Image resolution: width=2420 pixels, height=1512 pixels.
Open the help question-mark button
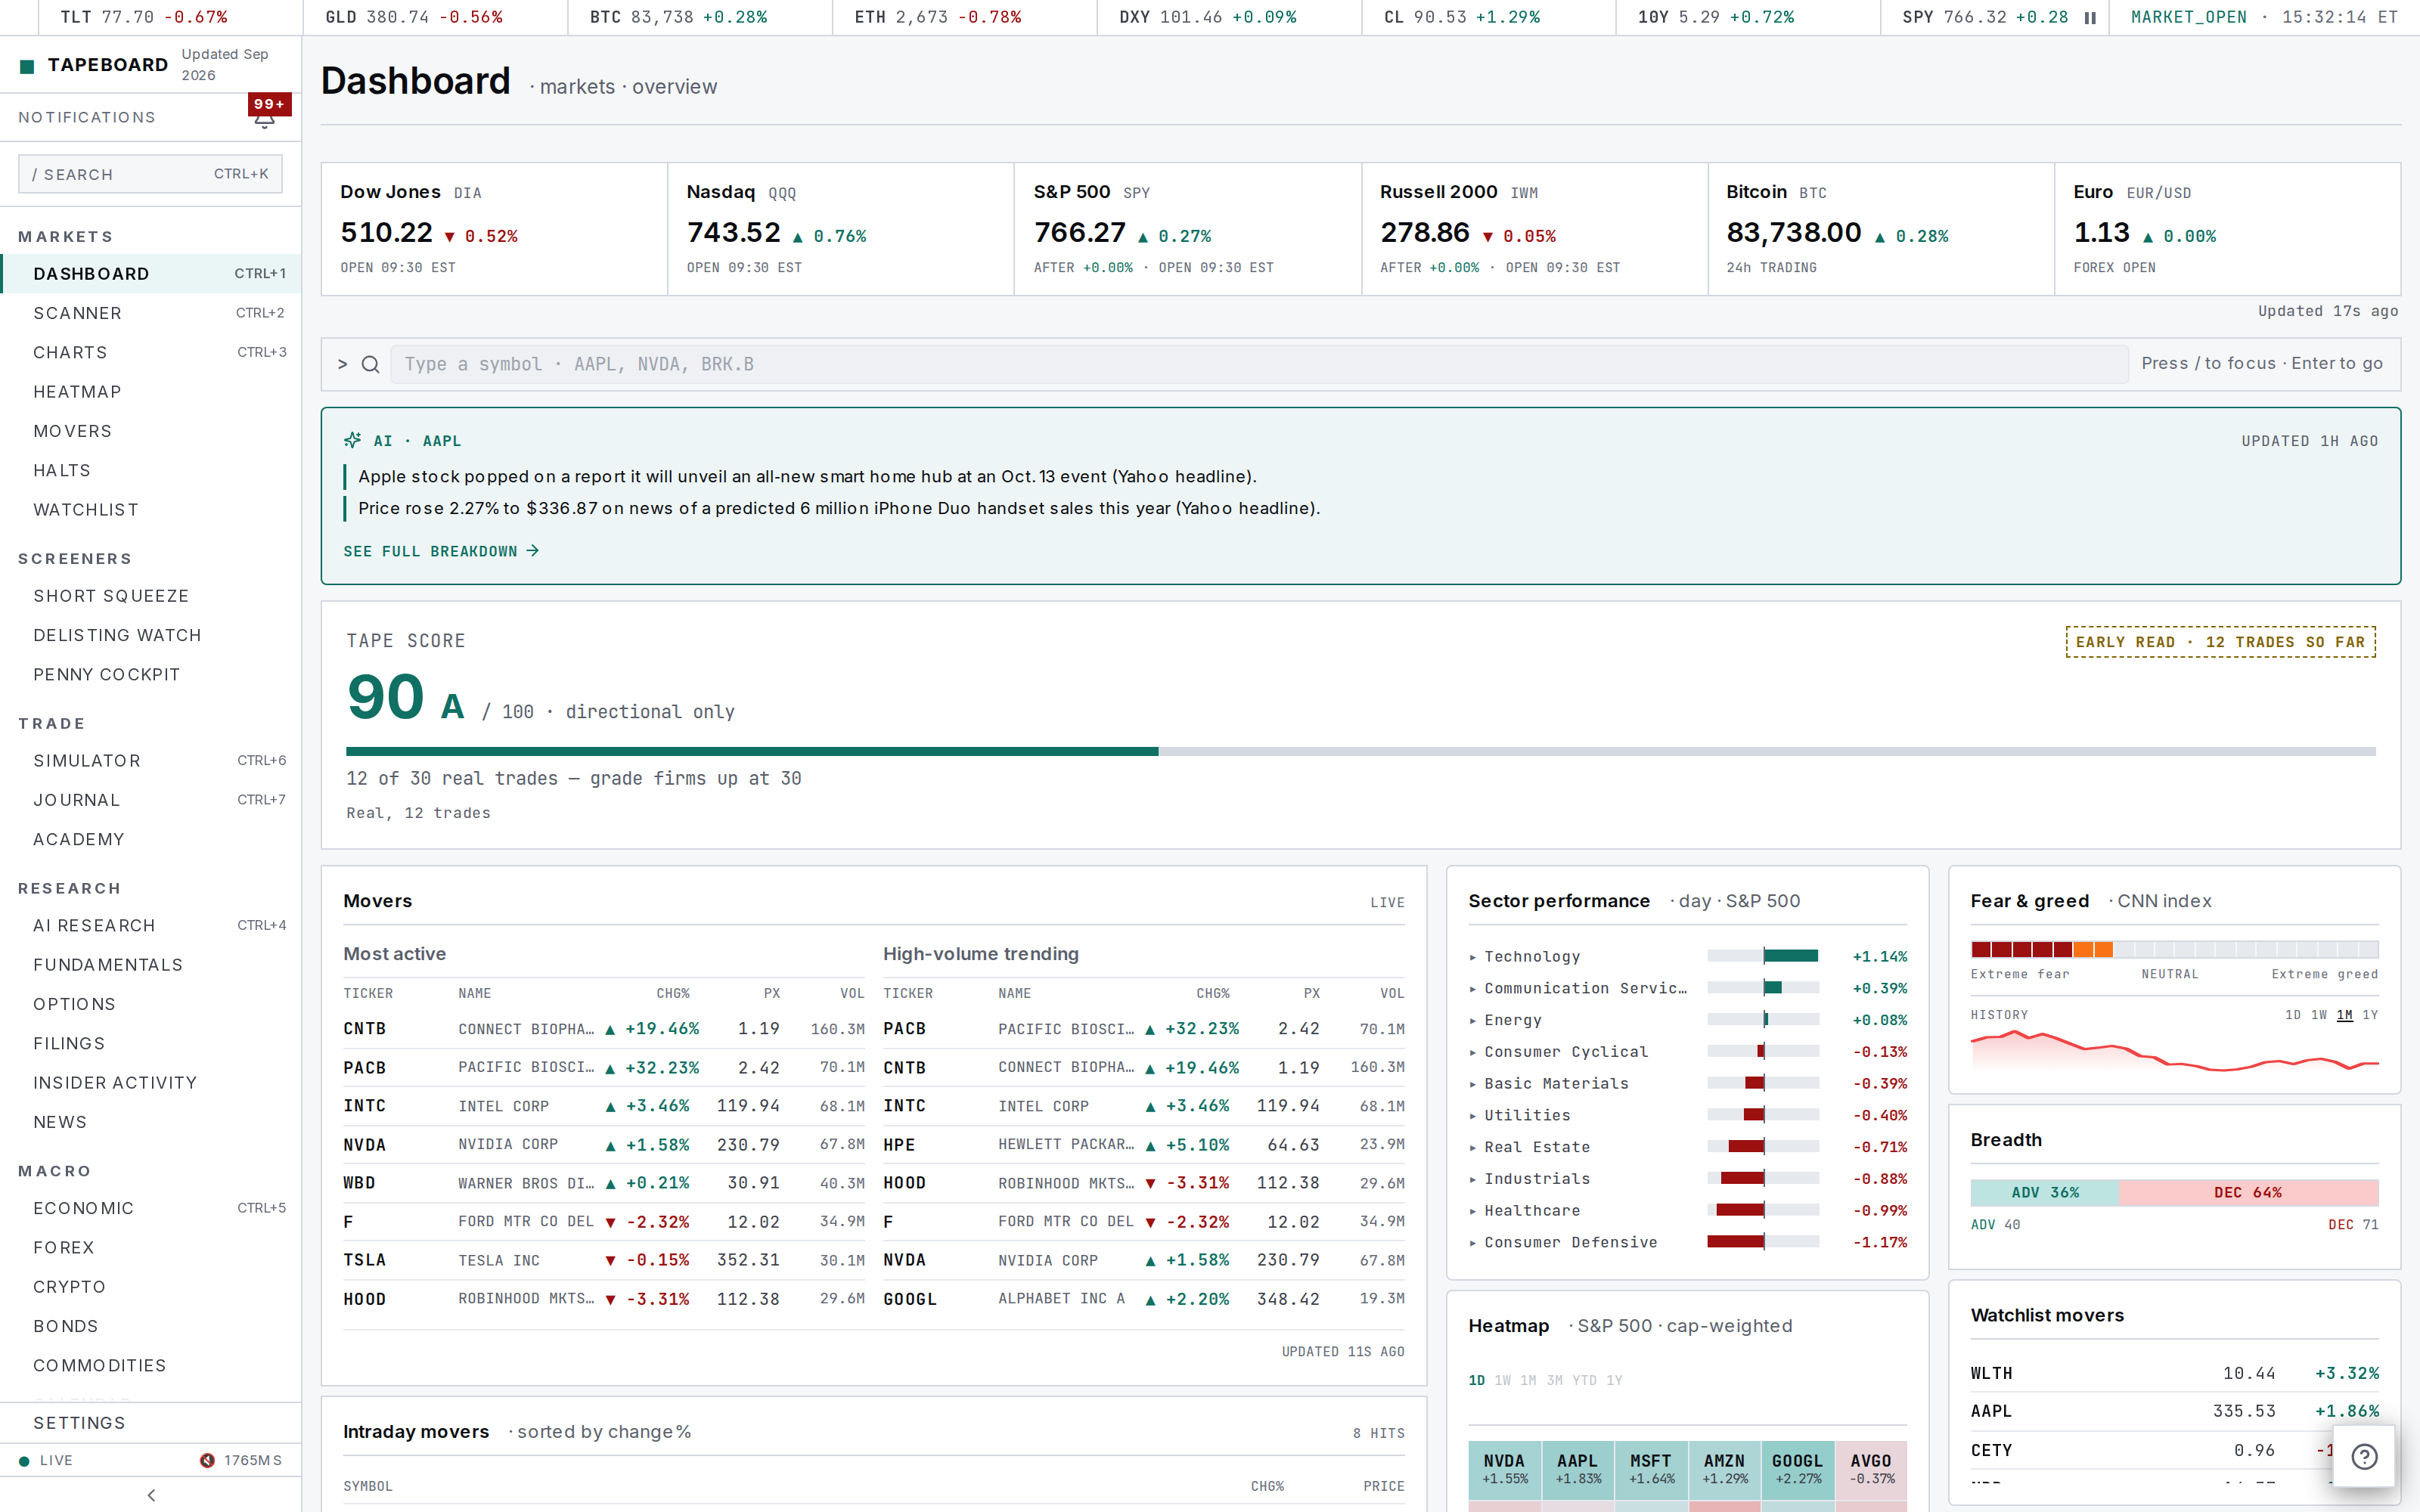2364,1457
